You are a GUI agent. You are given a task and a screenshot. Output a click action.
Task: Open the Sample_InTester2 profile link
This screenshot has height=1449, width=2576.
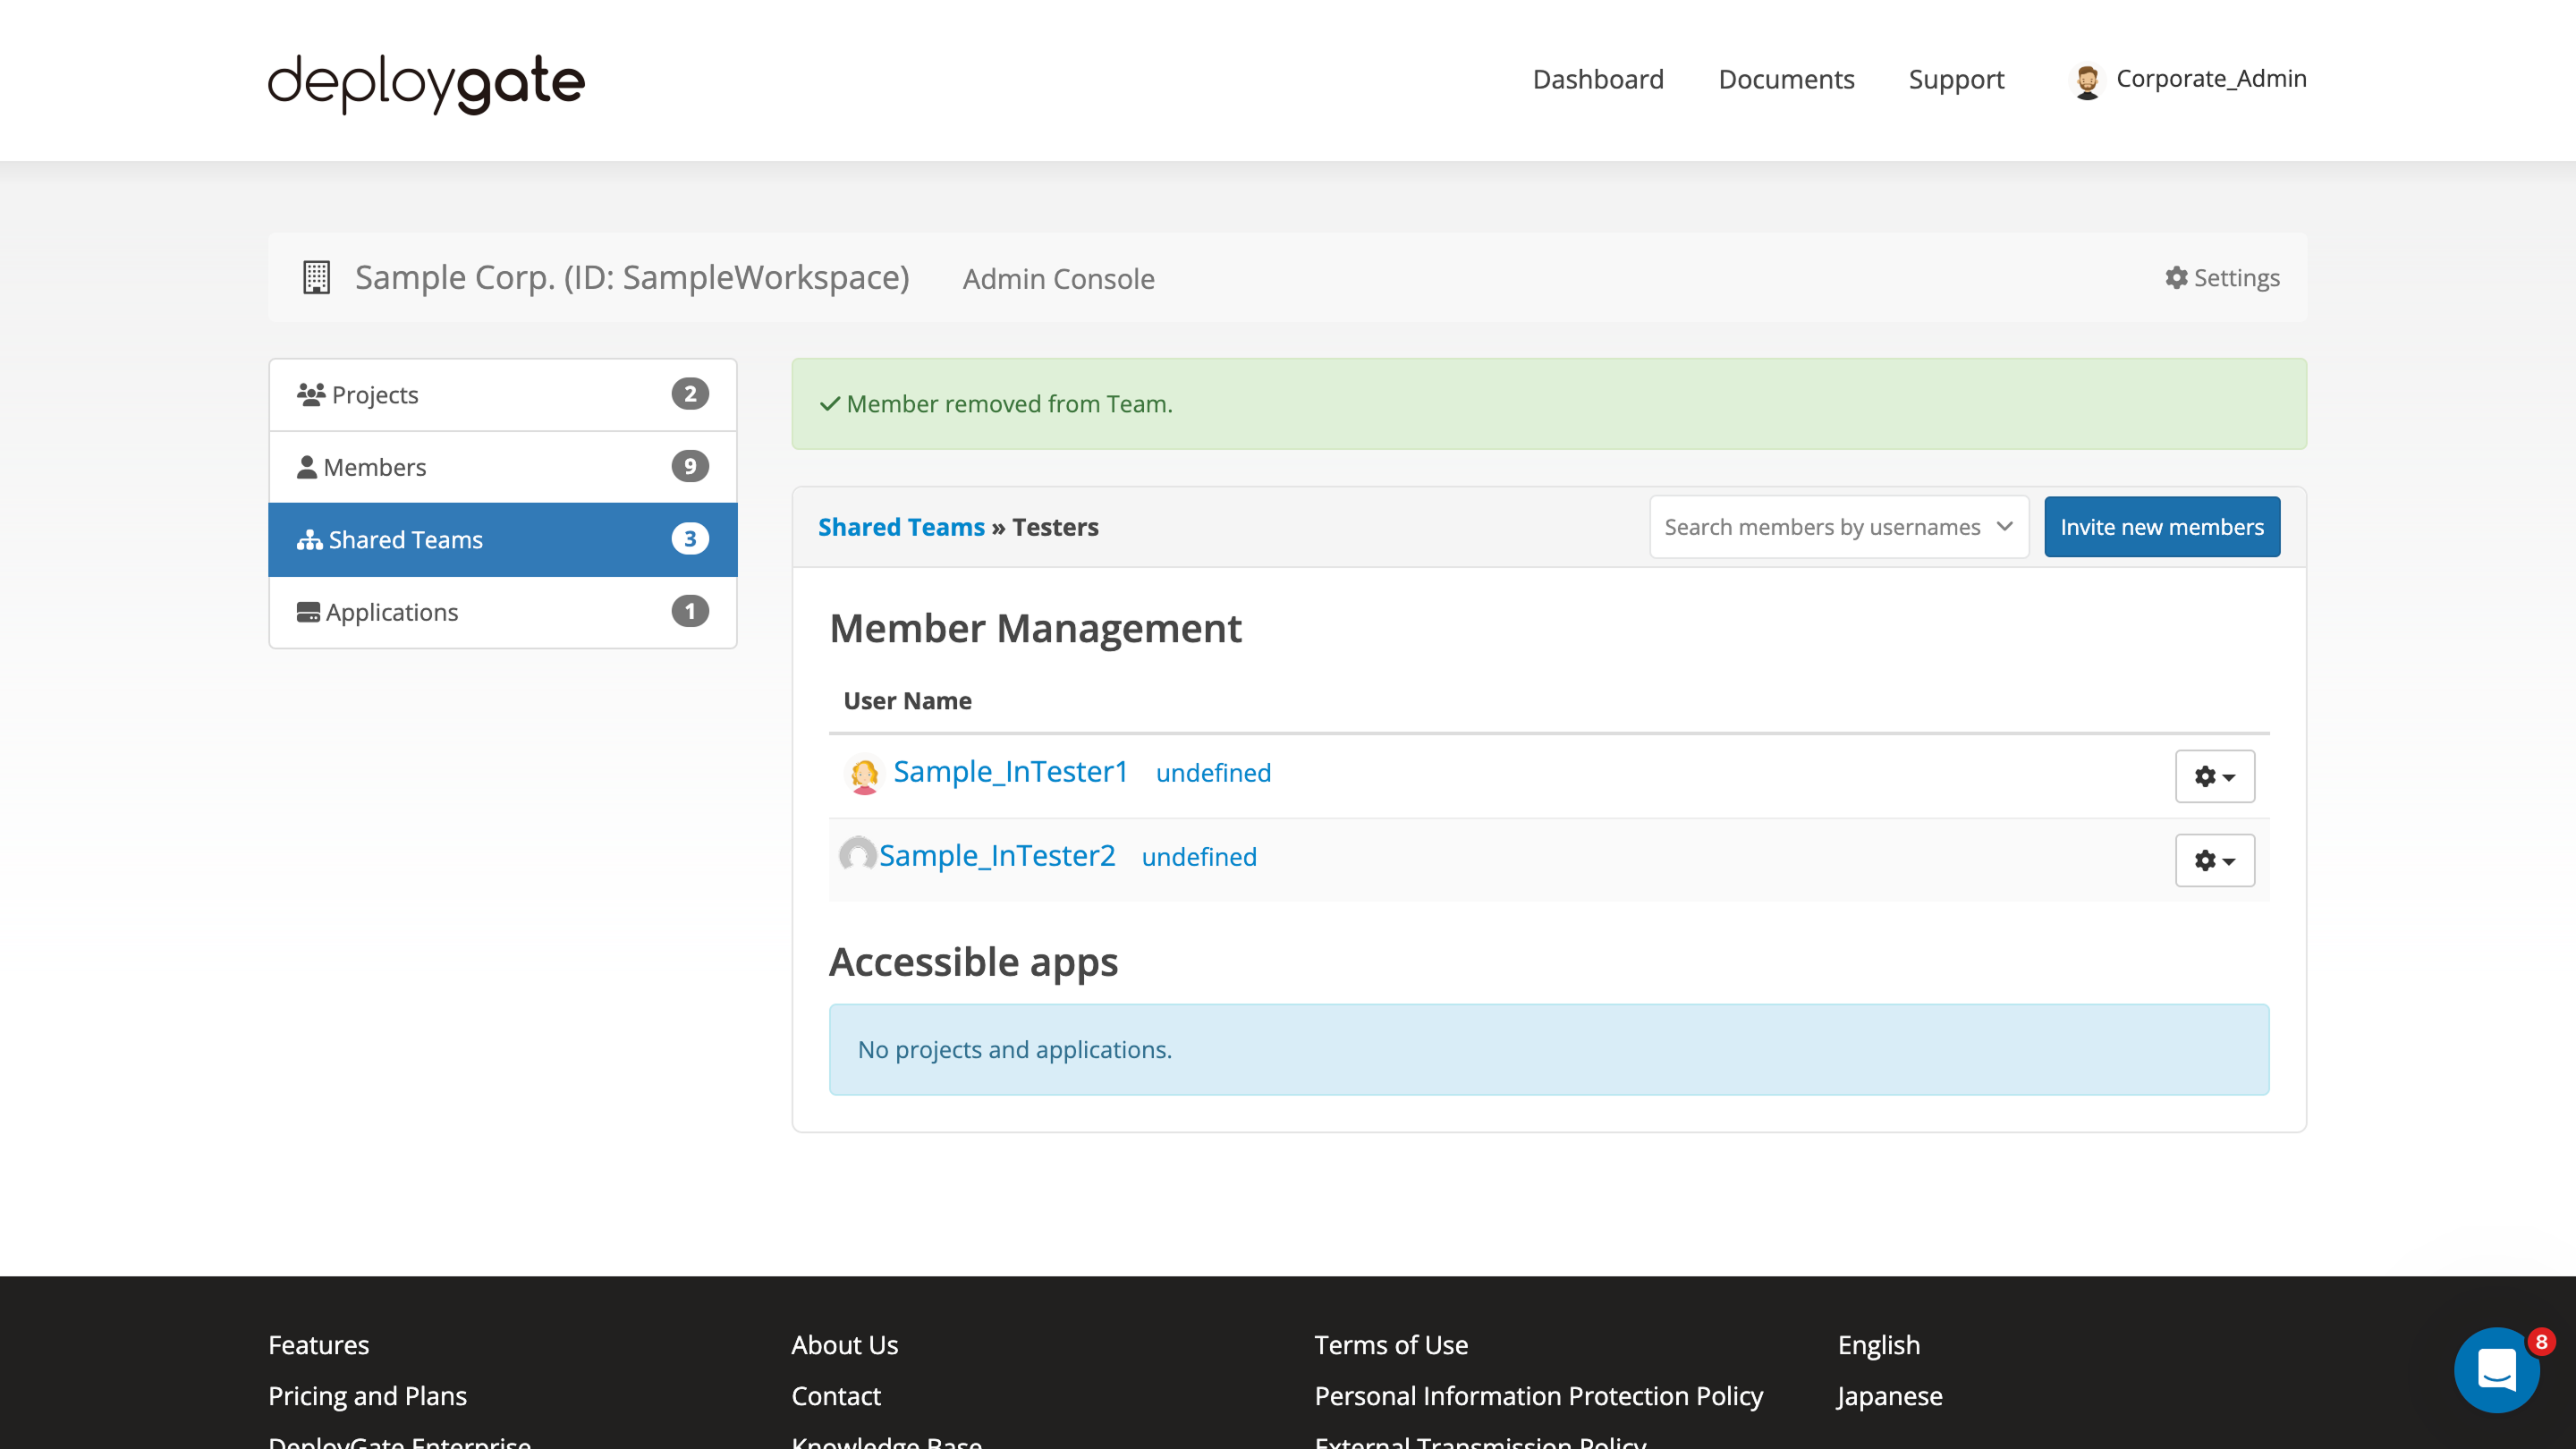pos(998,855)
